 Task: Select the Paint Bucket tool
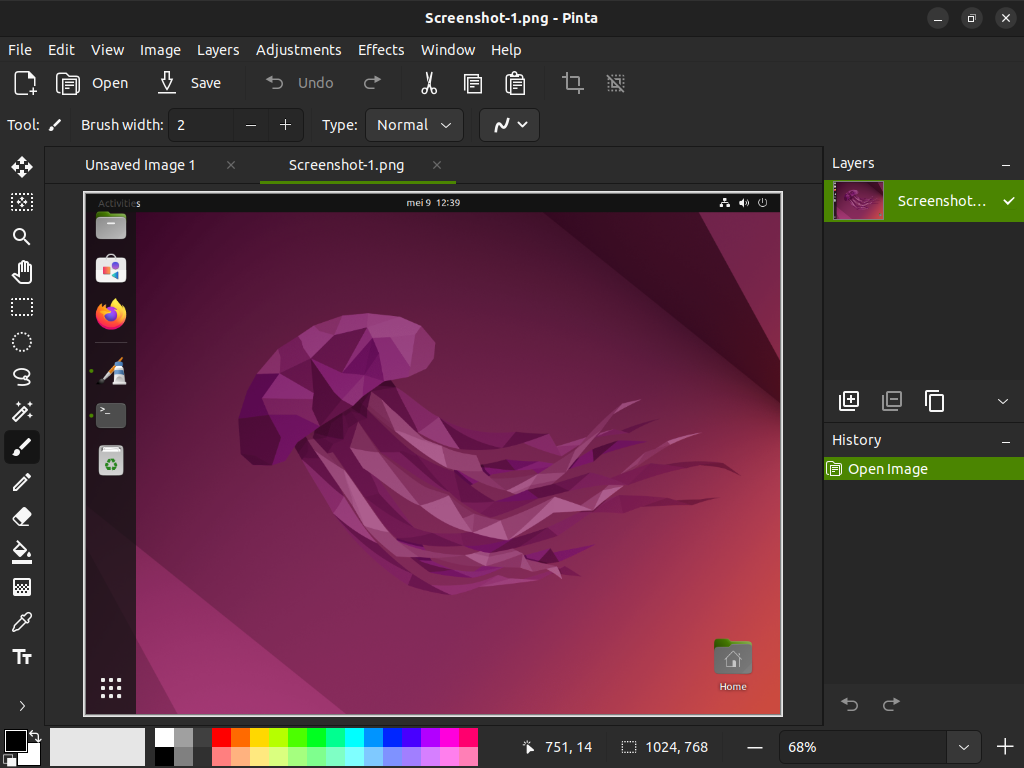22,552
